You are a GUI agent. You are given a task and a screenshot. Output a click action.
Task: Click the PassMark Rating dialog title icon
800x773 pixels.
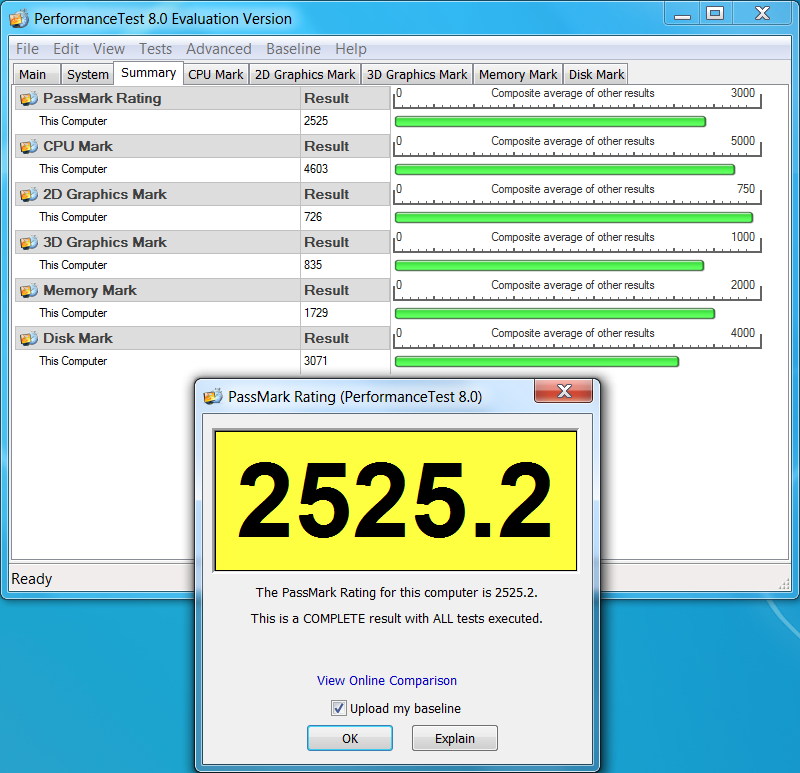point(213,396)
